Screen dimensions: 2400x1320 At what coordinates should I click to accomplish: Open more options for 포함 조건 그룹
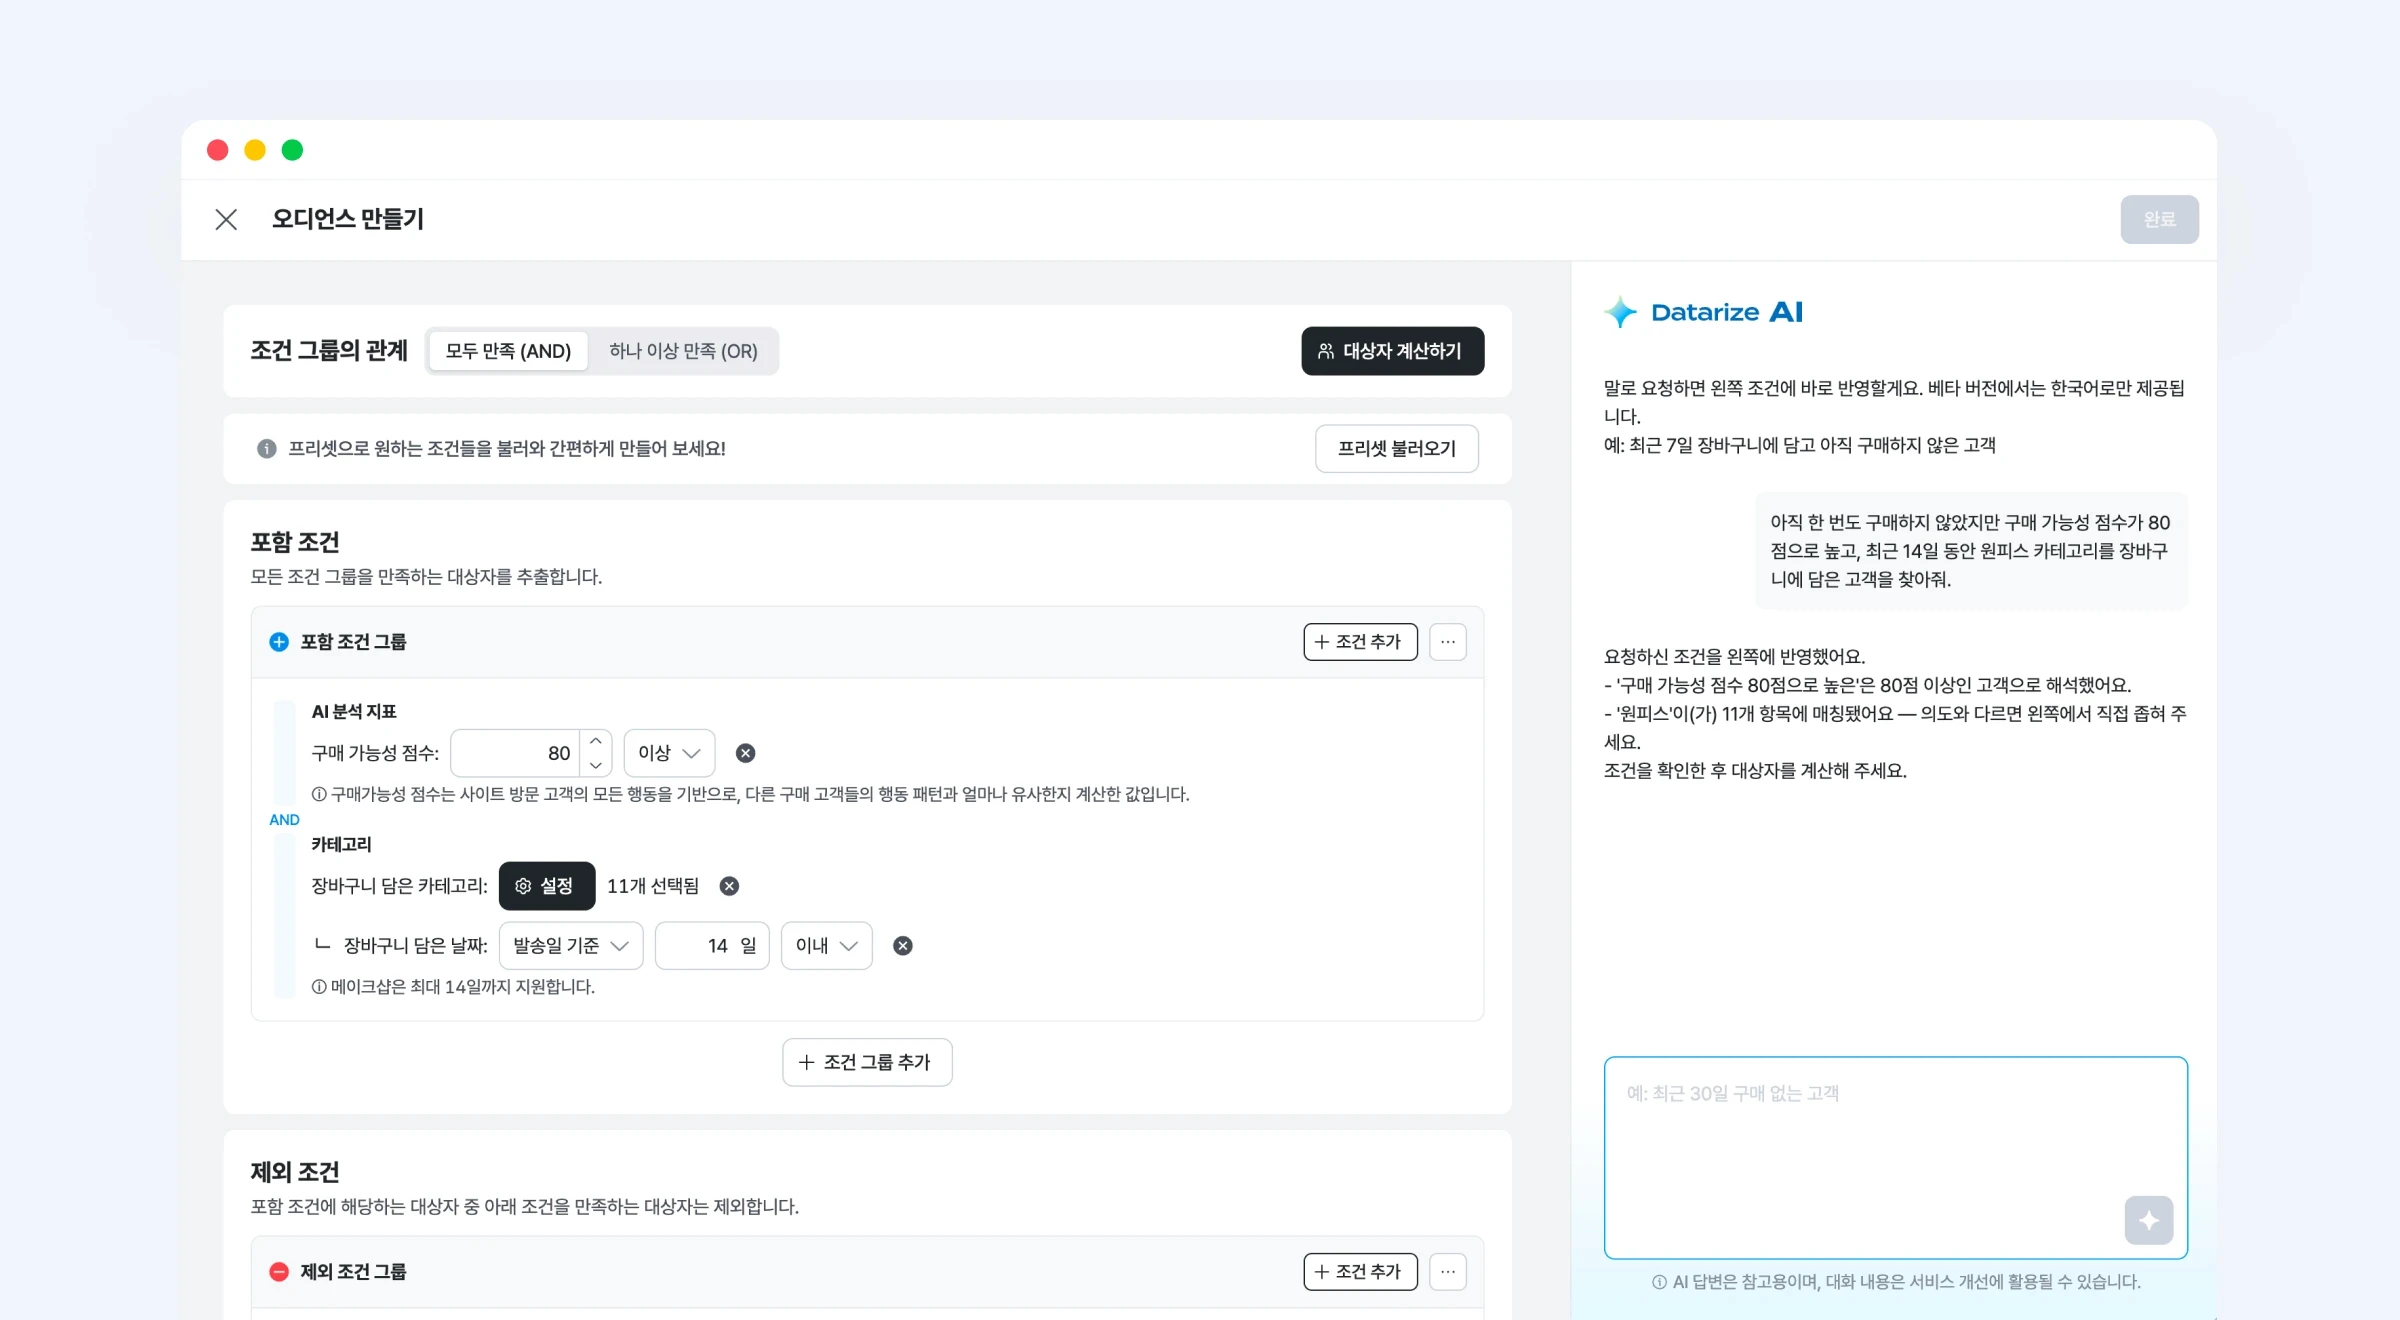(1447, 642)
